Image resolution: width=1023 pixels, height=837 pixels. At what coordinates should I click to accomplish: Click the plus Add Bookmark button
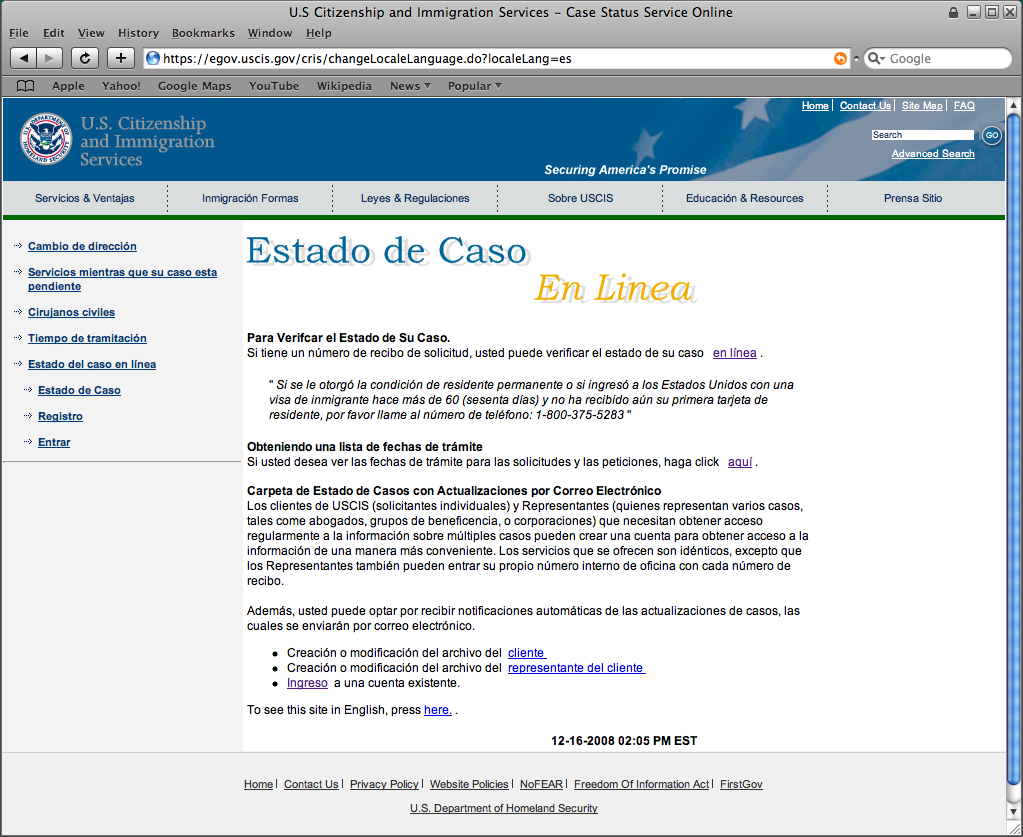tap(120, 58)
